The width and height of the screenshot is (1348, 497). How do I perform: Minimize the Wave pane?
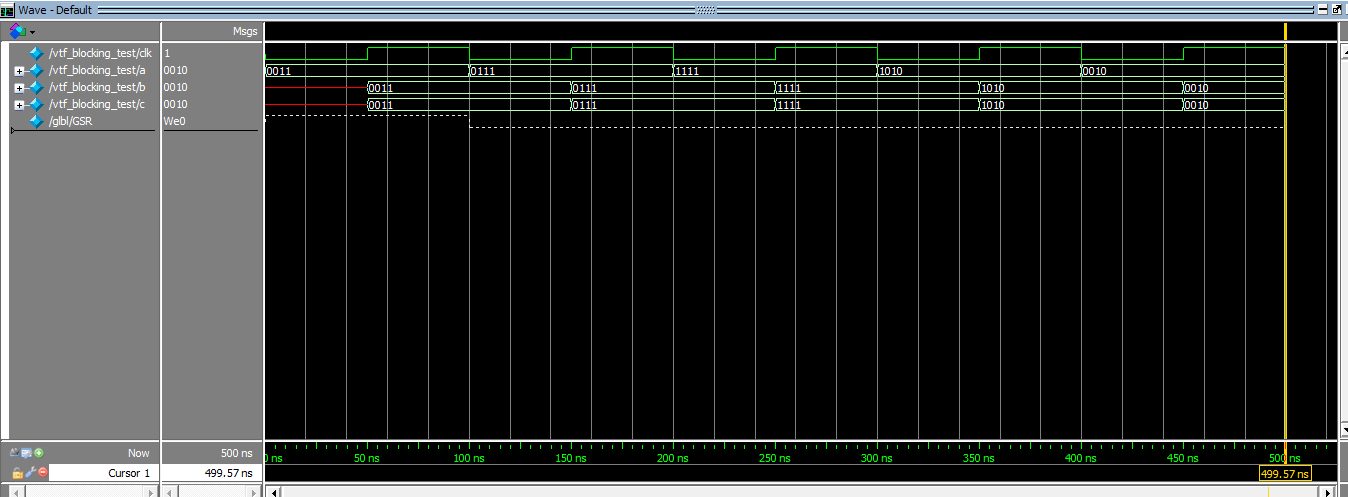pyautogui.click(x=1323, y=9)
